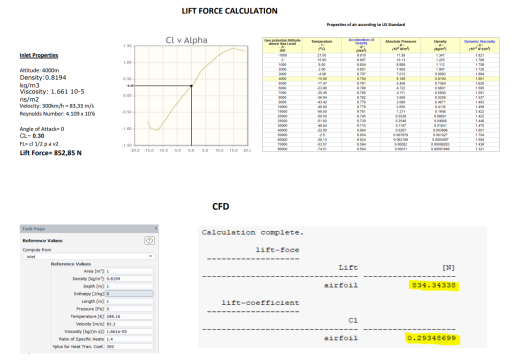Click the 'Acceleration of Gravity' column header
Screen dimensions: 516x364
pos(361,45)
